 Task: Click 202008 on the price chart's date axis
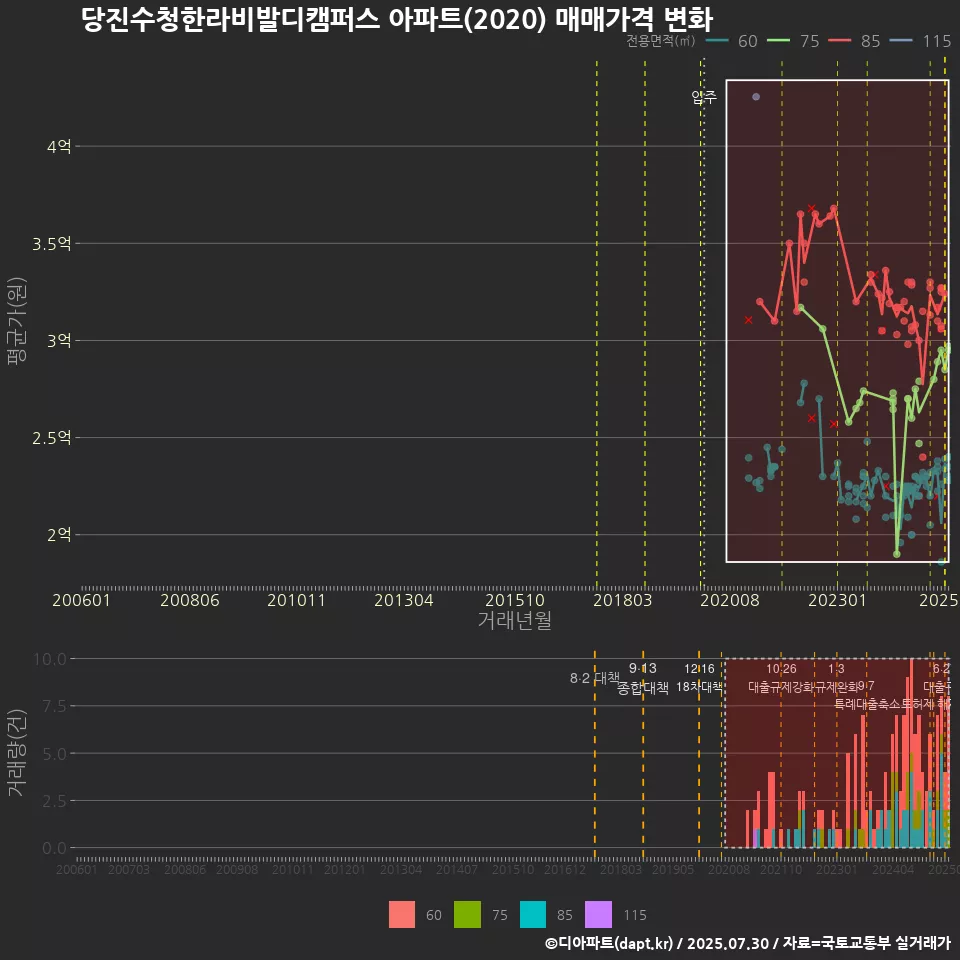tap(730, 600)
